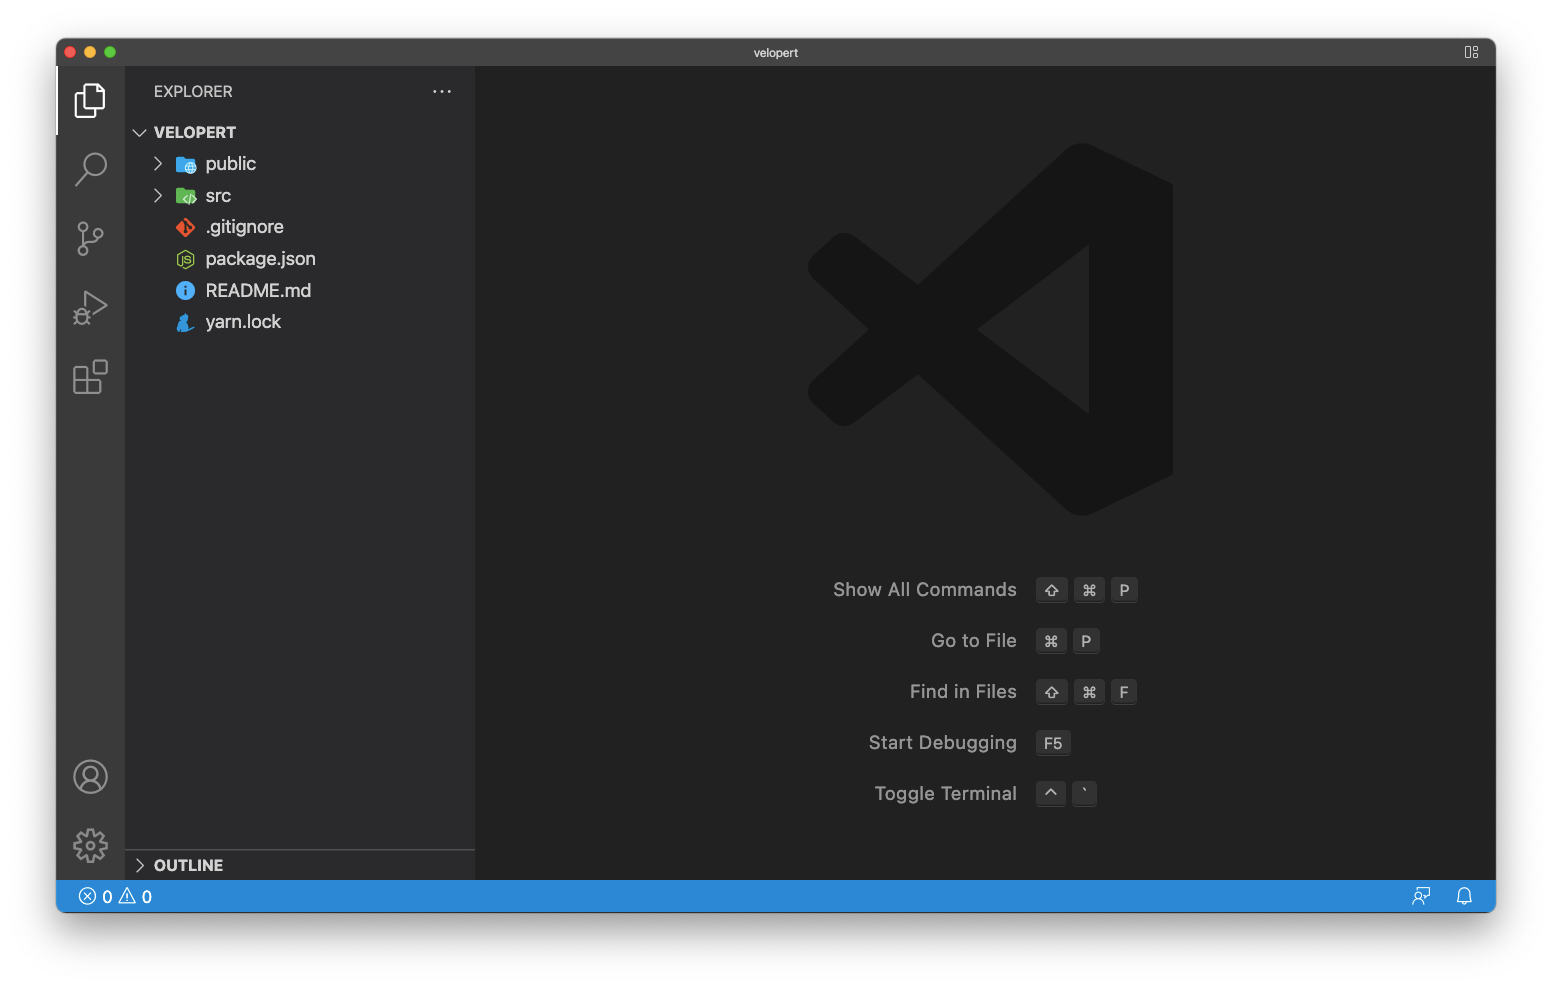Viewport: 1552px width, 987px height.
Task: Click the errors count icon in status bar
Action: pyautogui.click(x=88, y=896)
